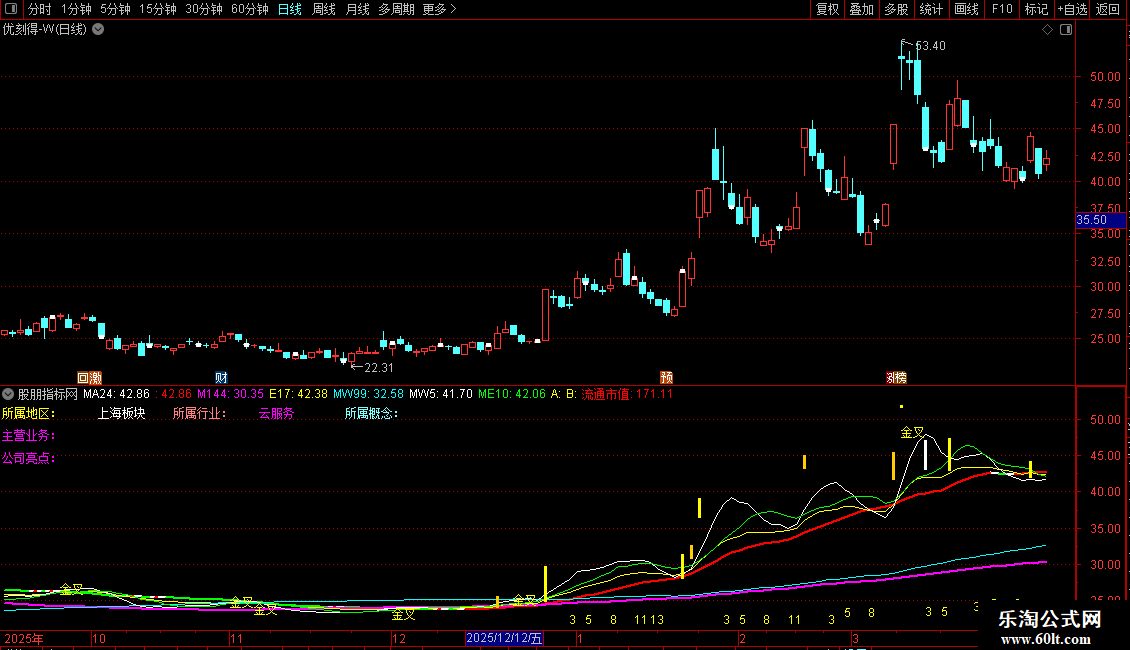Click the 财 financial report marker

click(x=221, y=378)
